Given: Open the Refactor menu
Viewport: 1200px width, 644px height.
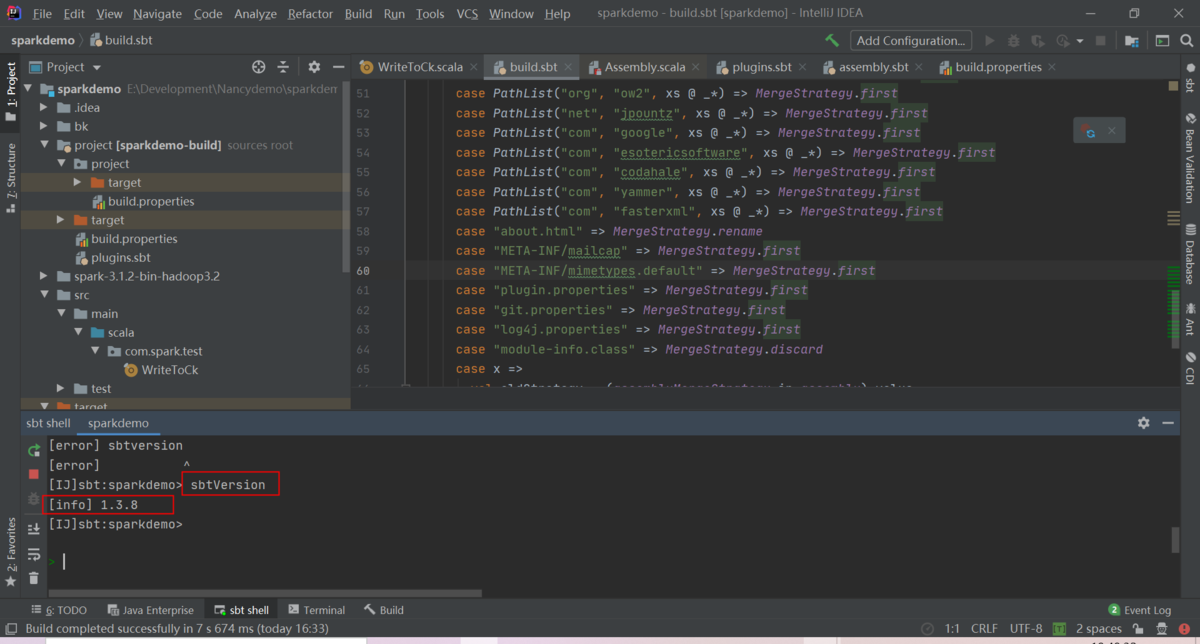Looking at the screenshot, I should [x=310, y=14].
